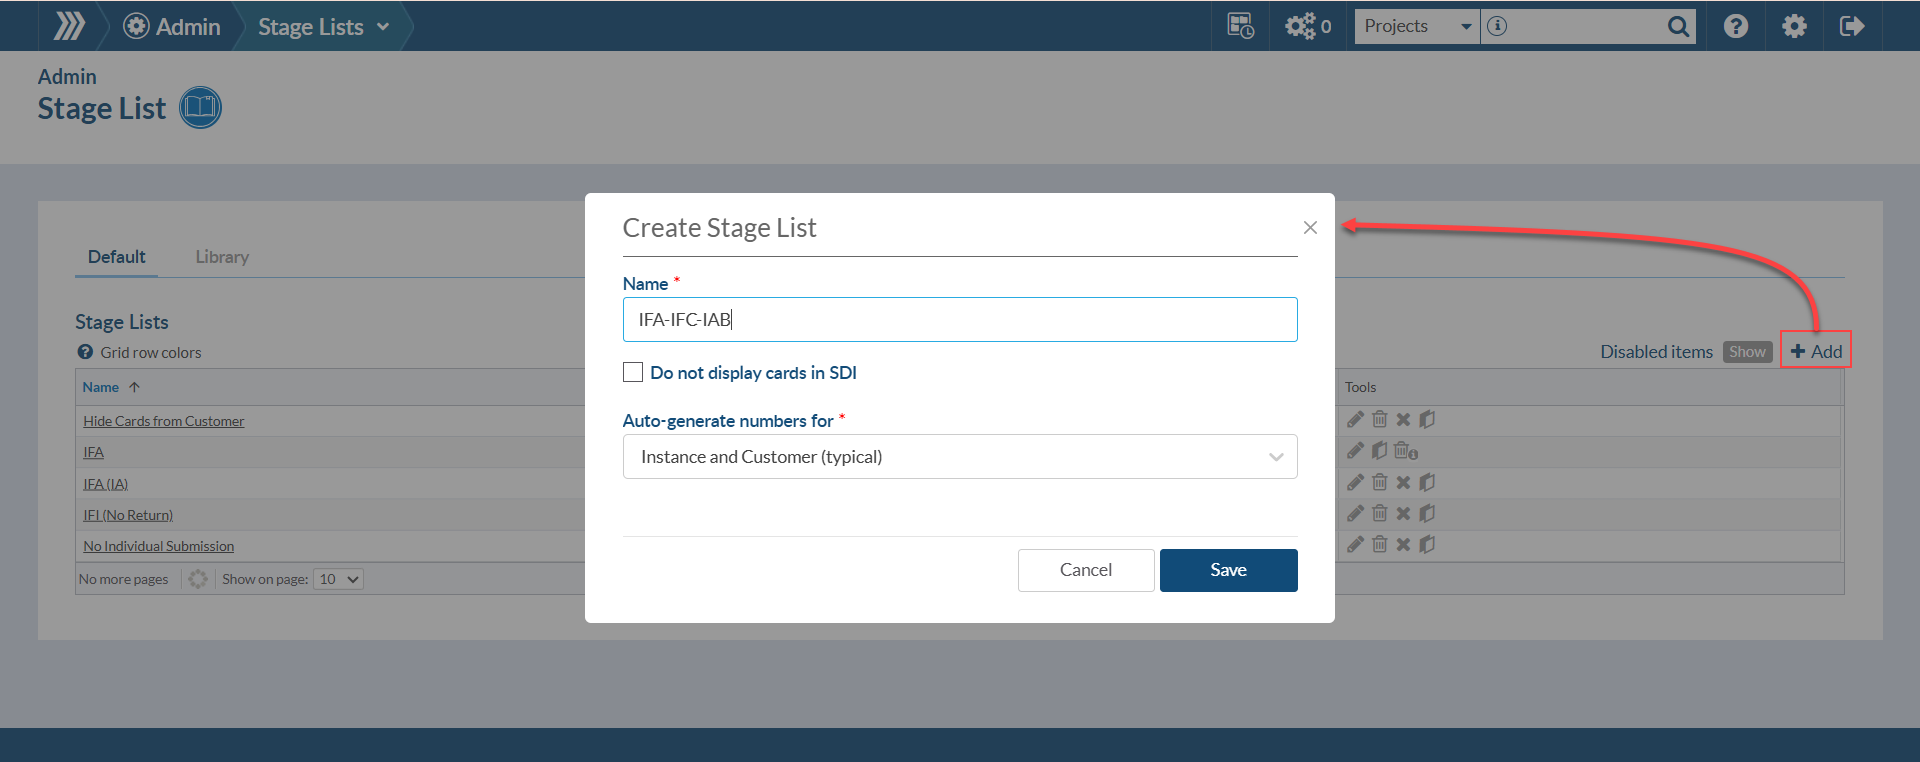1920x762 pixels.
Task: Expand the Projects search scope dropdown
Action: point(1417,26)
